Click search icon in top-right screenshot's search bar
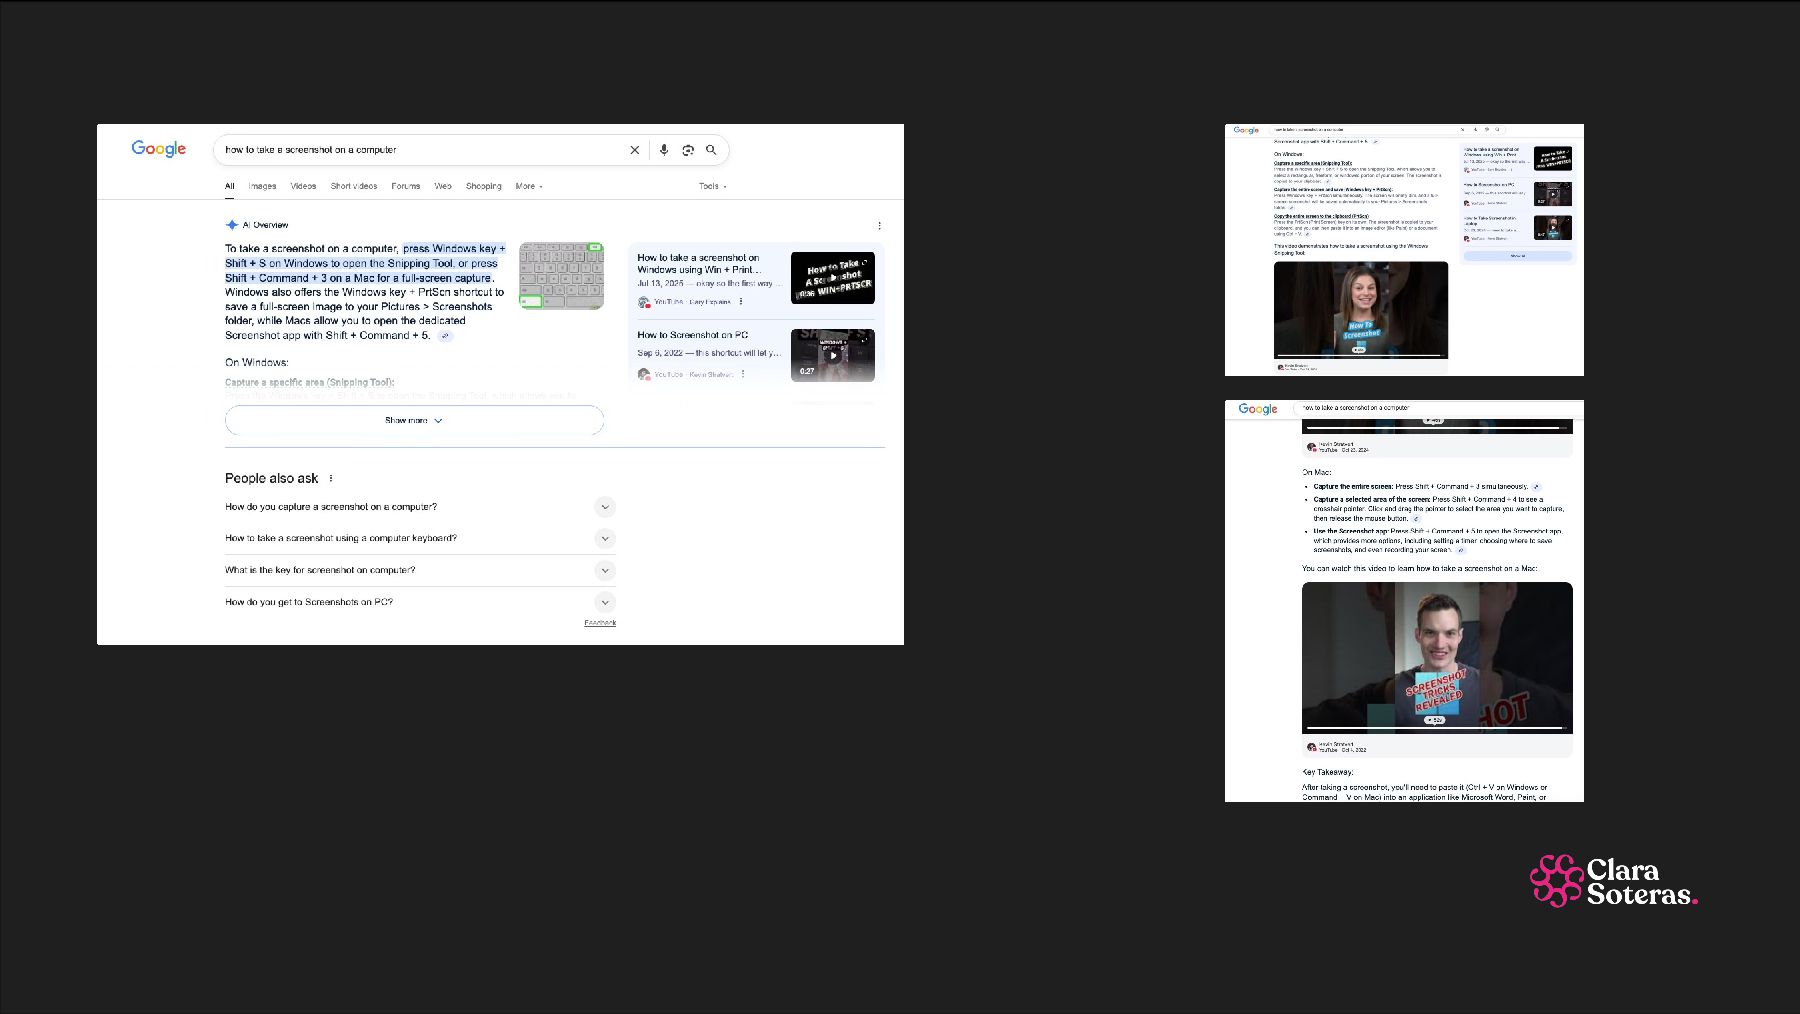Screen dimensions: 1800x1014 click(1497, 129)
